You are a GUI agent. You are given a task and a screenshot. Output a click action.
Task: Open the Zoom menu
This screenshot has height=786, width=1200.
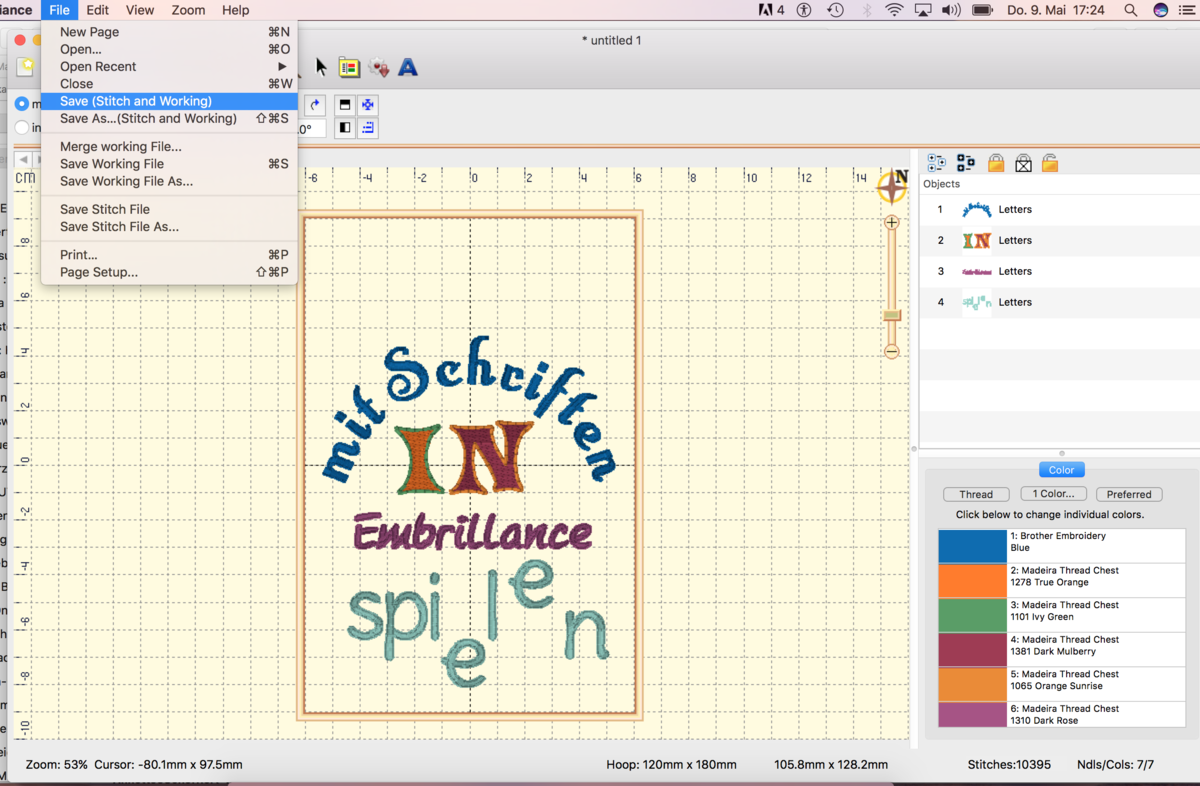[188, 10]
